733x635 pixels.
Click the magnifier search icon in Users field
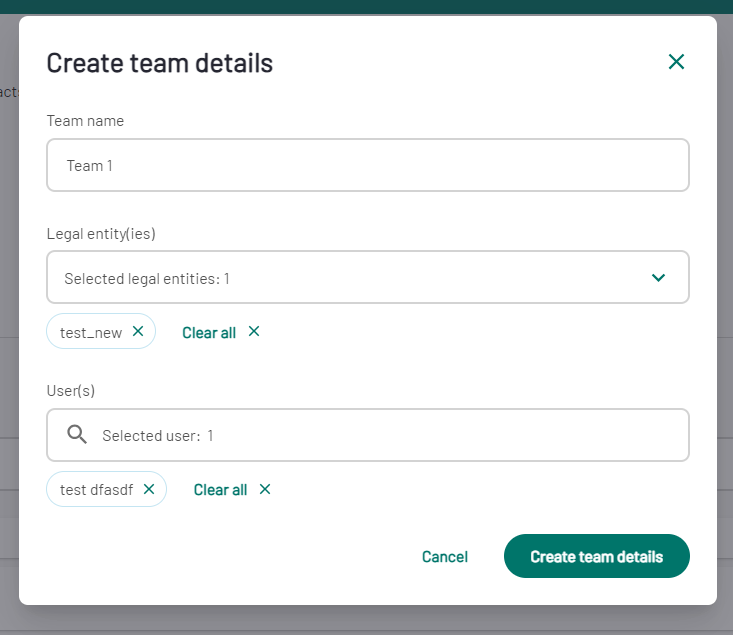[77, 434]
